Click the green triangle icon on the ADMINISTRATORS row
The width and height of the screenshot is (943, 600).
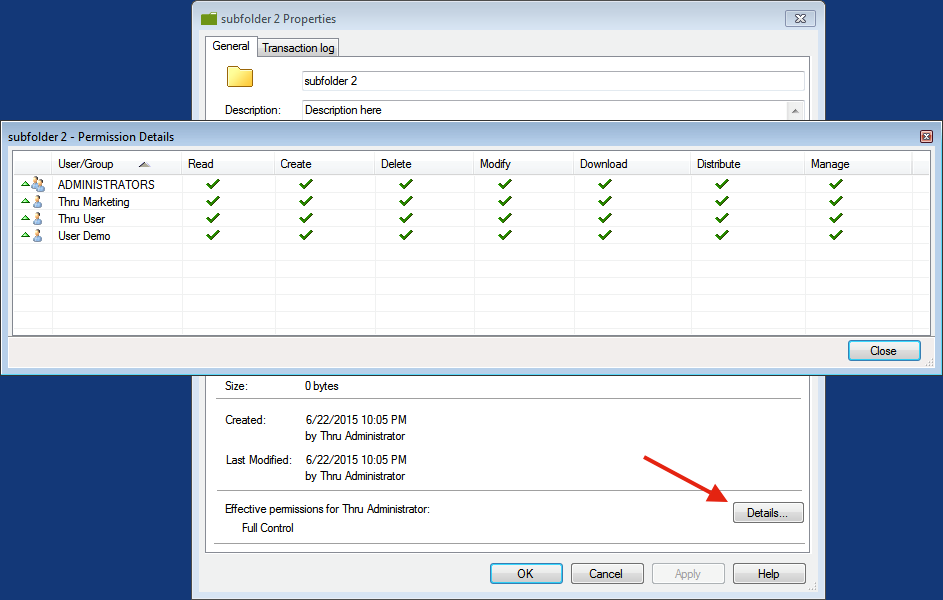tap(25, 184)
